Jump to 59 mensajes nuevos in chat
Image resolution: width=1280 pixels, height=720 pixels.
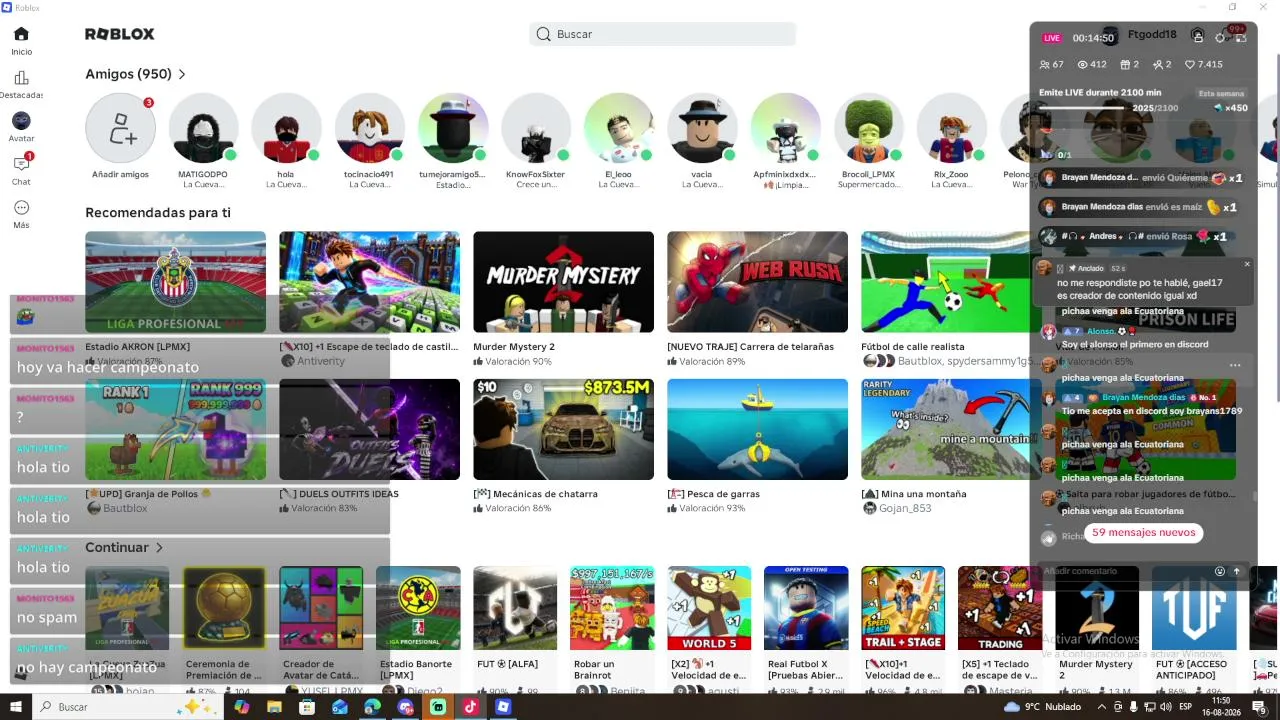click(1144, 533)
